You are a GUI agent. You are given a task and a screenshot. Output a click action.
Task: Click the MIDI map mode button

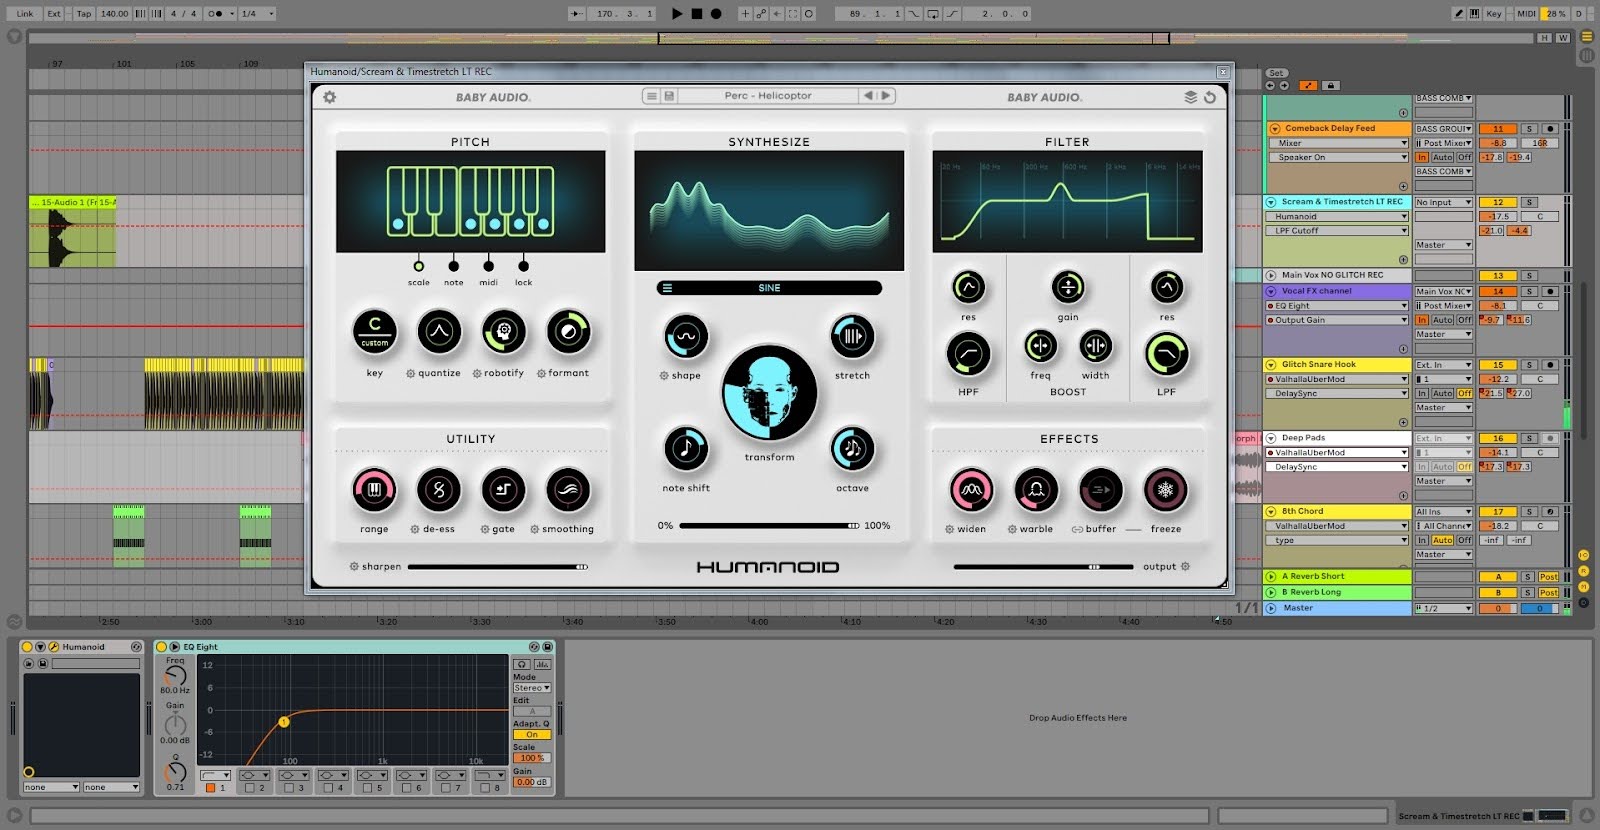click(x=1526, y=14)
